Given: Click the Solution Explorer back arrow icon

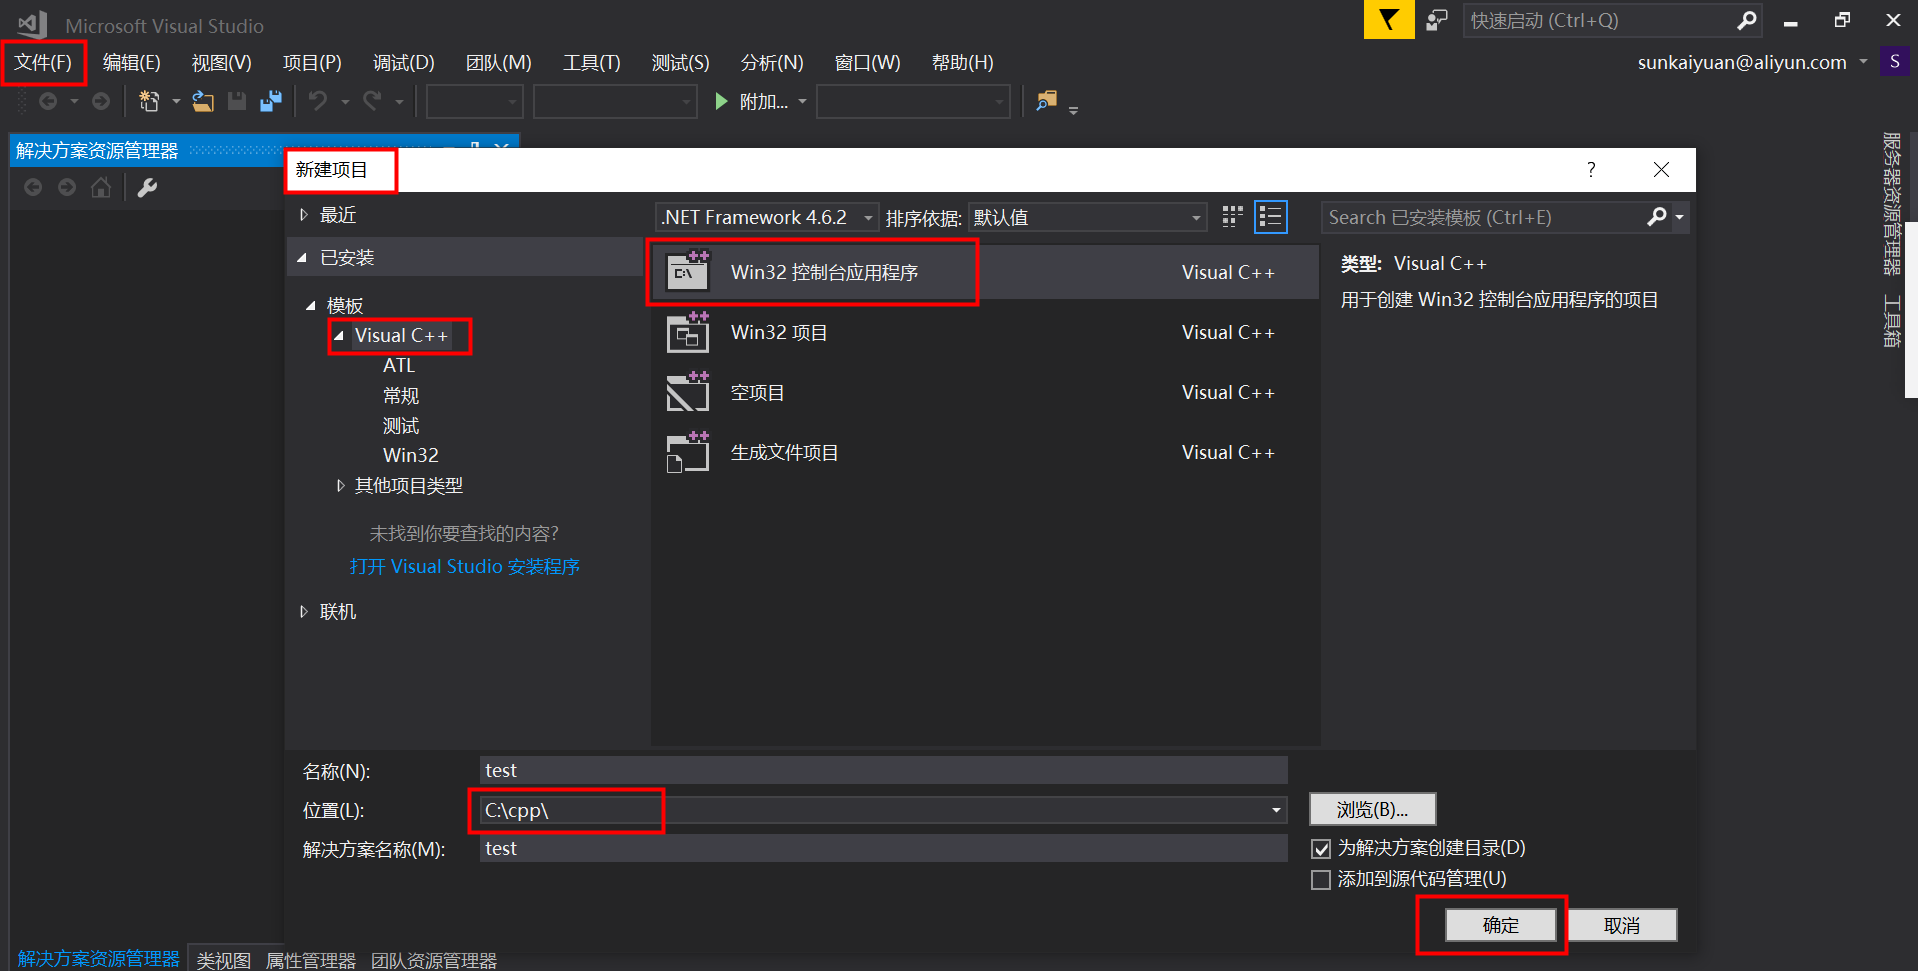Looking at the screenshot, I should 33,187.
